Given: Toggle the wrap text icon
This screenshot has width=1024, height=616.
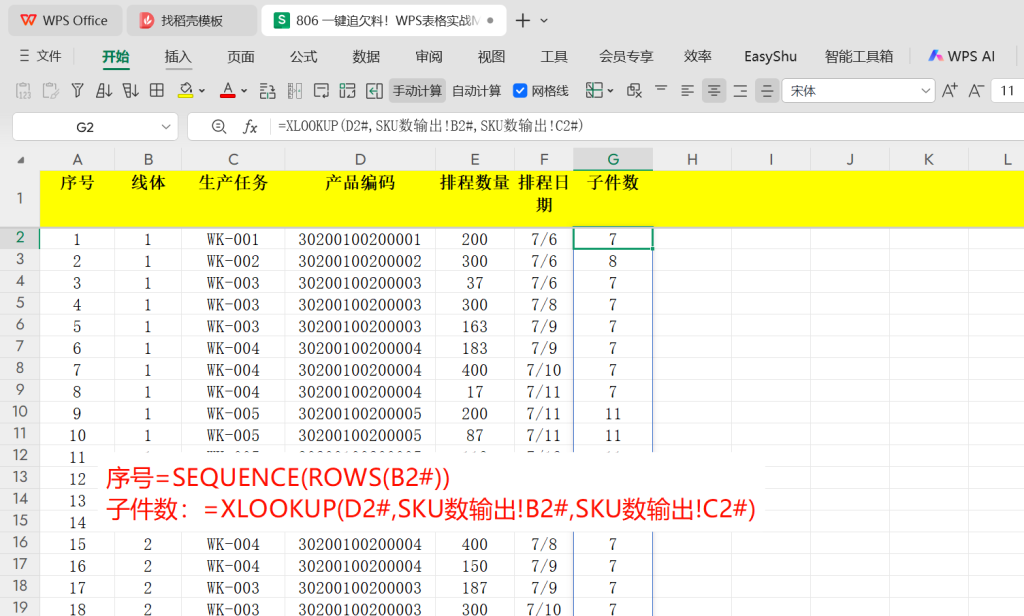Looking at the screenshot, I should click(x=321, y=91).
